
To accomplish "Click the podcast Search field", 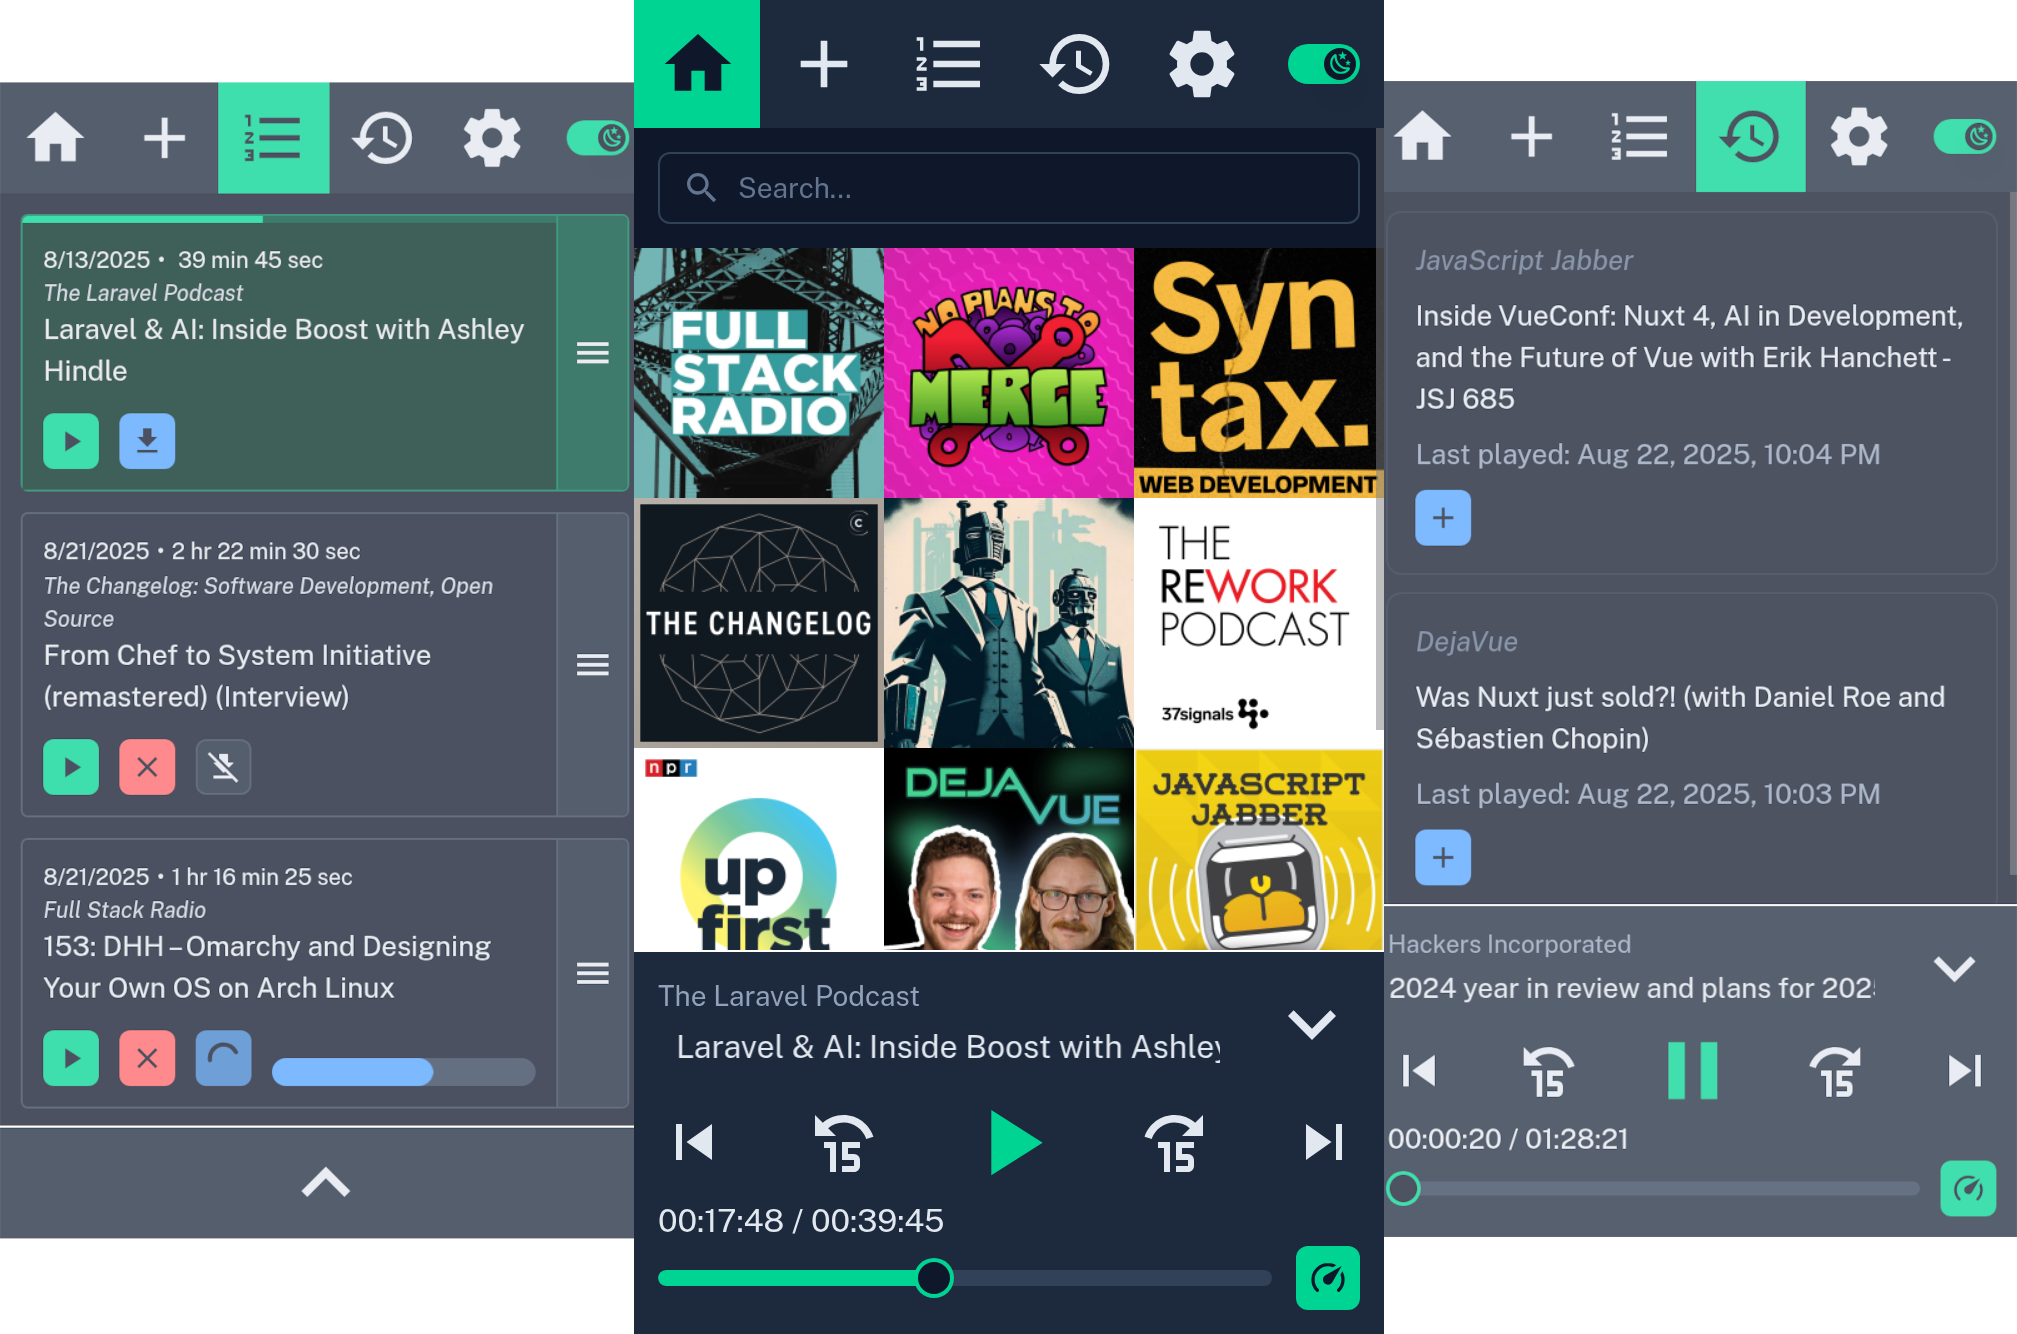I will (x=1008, y=188).
